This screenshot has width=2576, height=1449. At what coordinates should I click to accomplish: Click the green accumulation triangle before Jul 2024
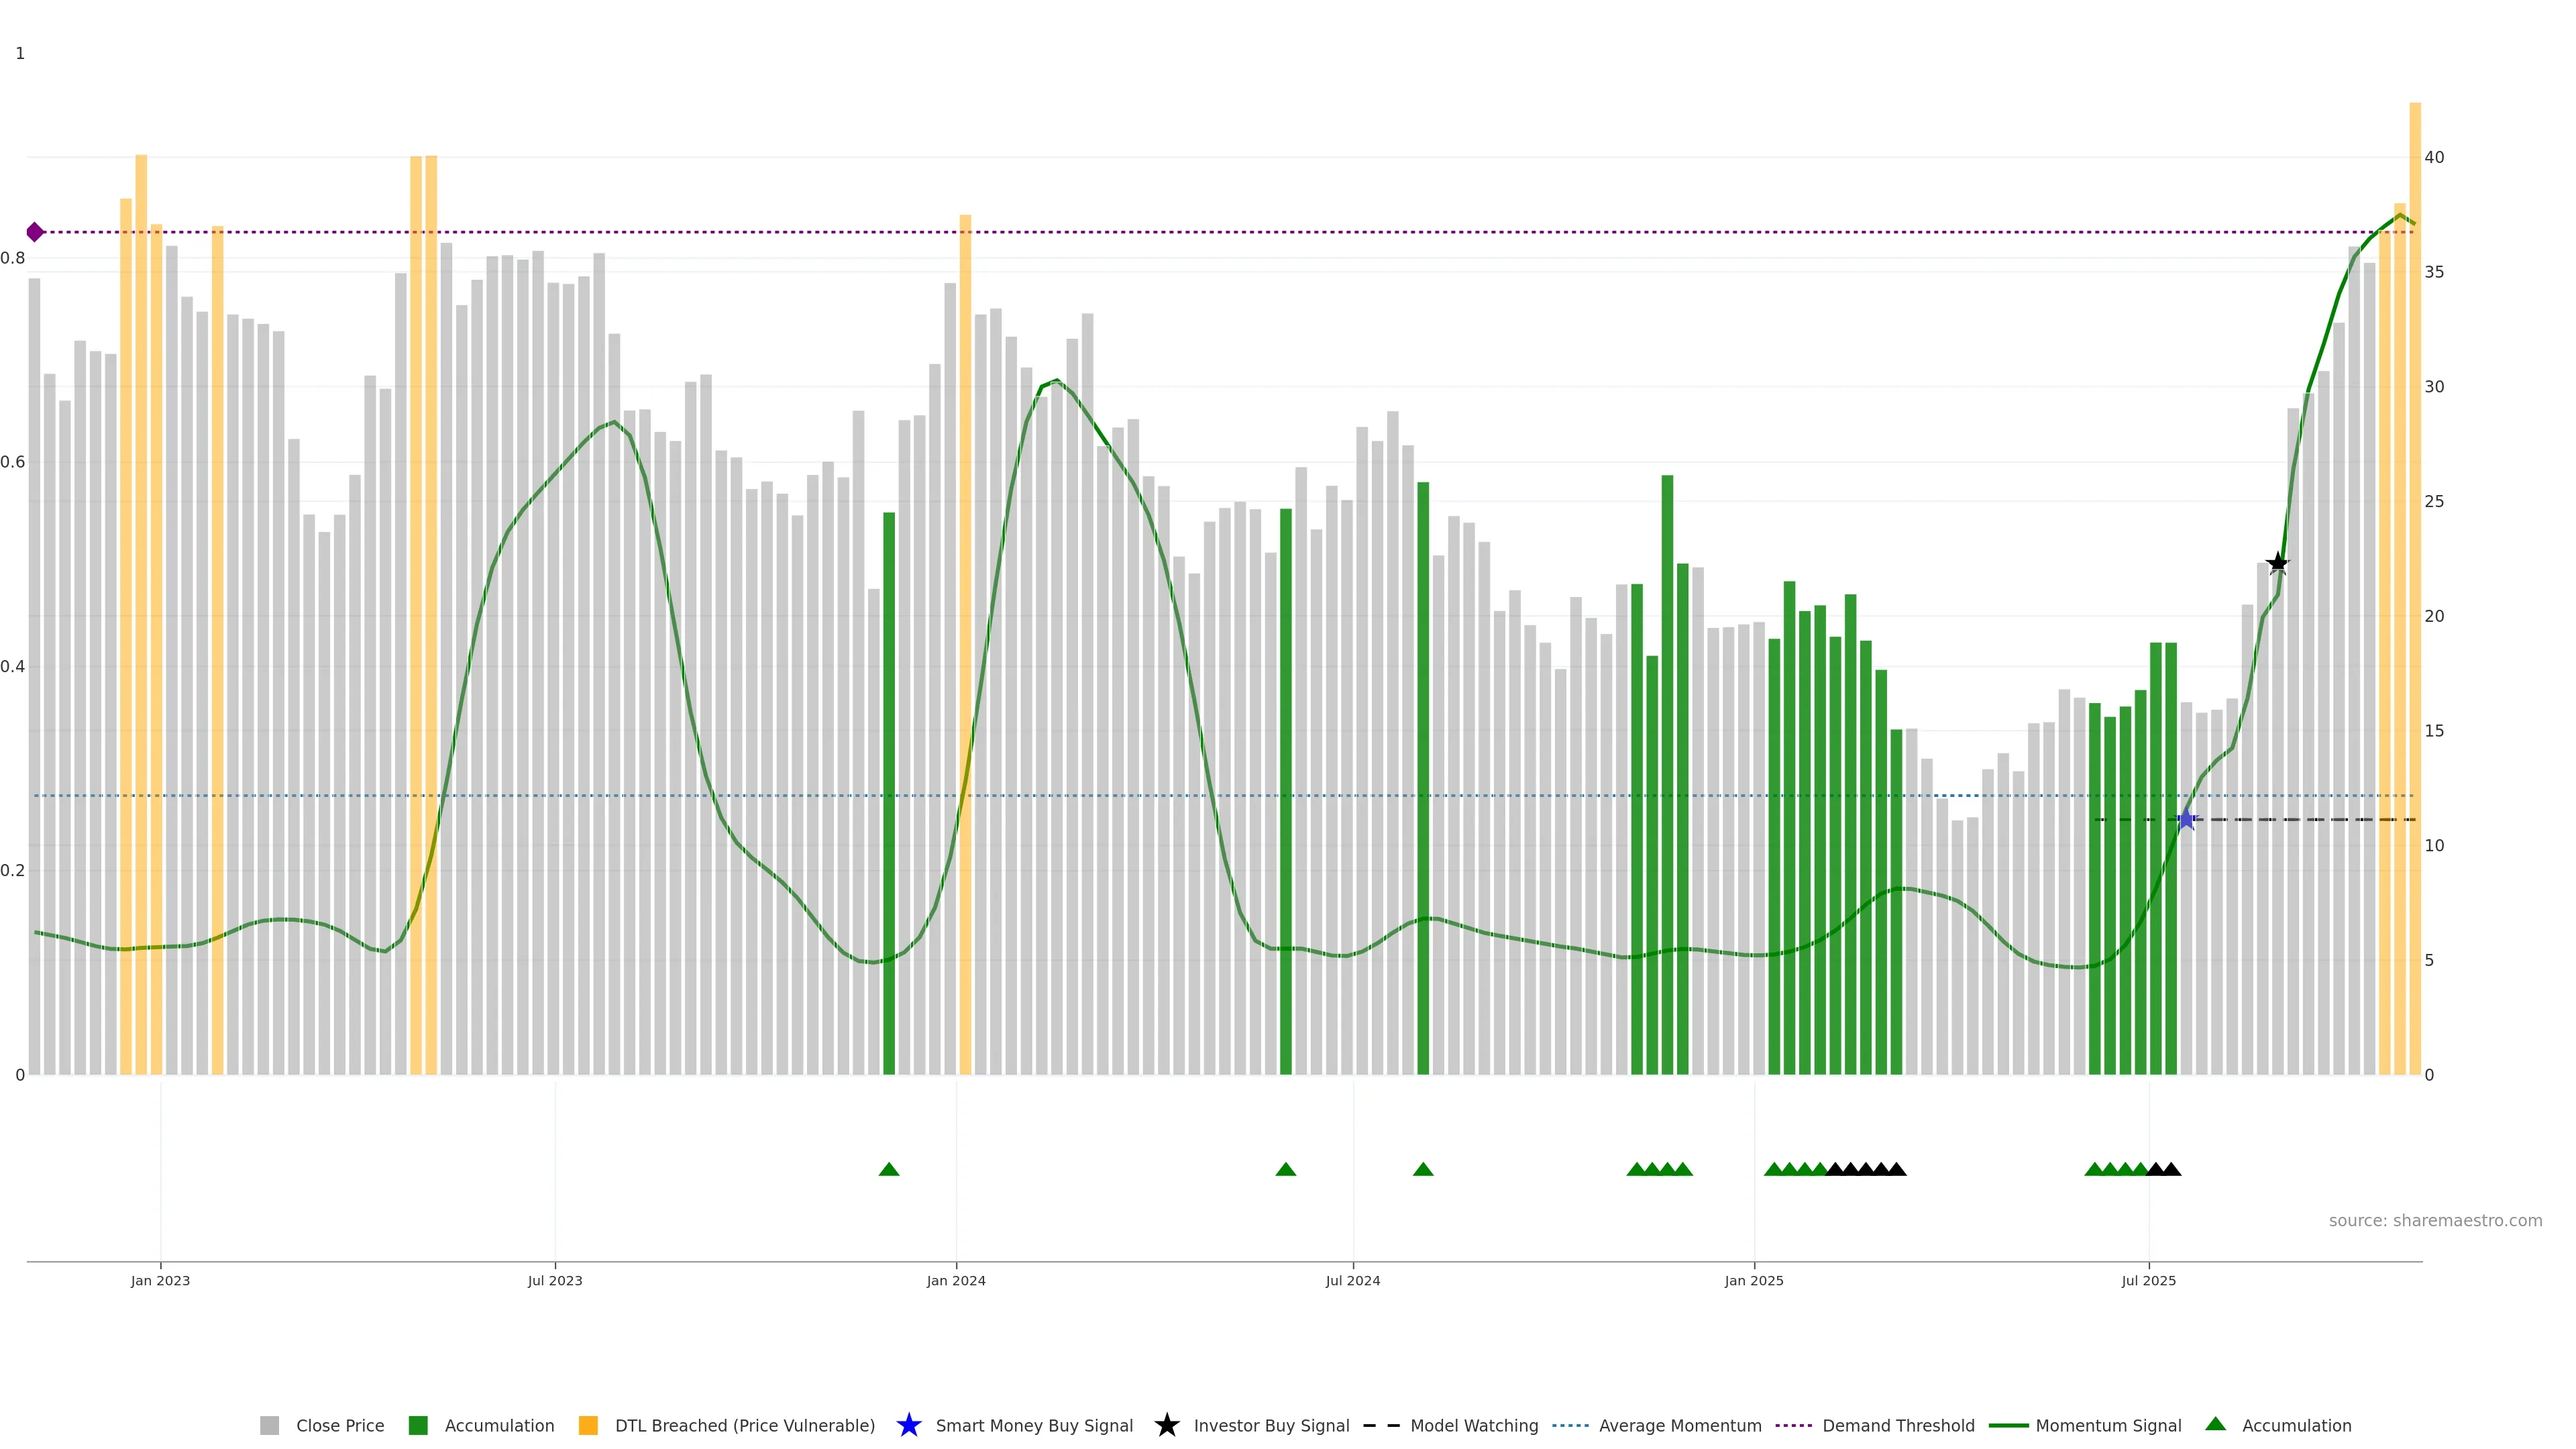(1286, 1169)
